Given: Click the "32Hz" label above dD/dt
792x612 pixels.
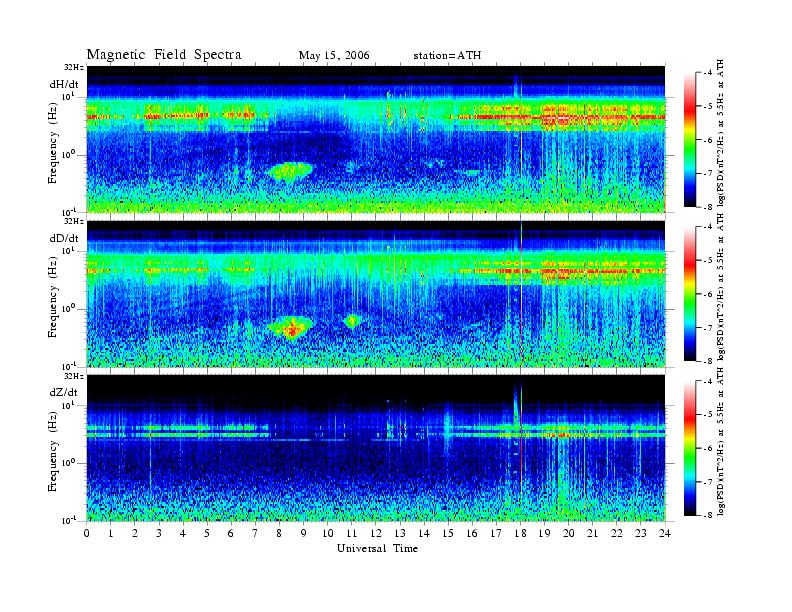Looking at the screenshot, I should click(73, 221).
